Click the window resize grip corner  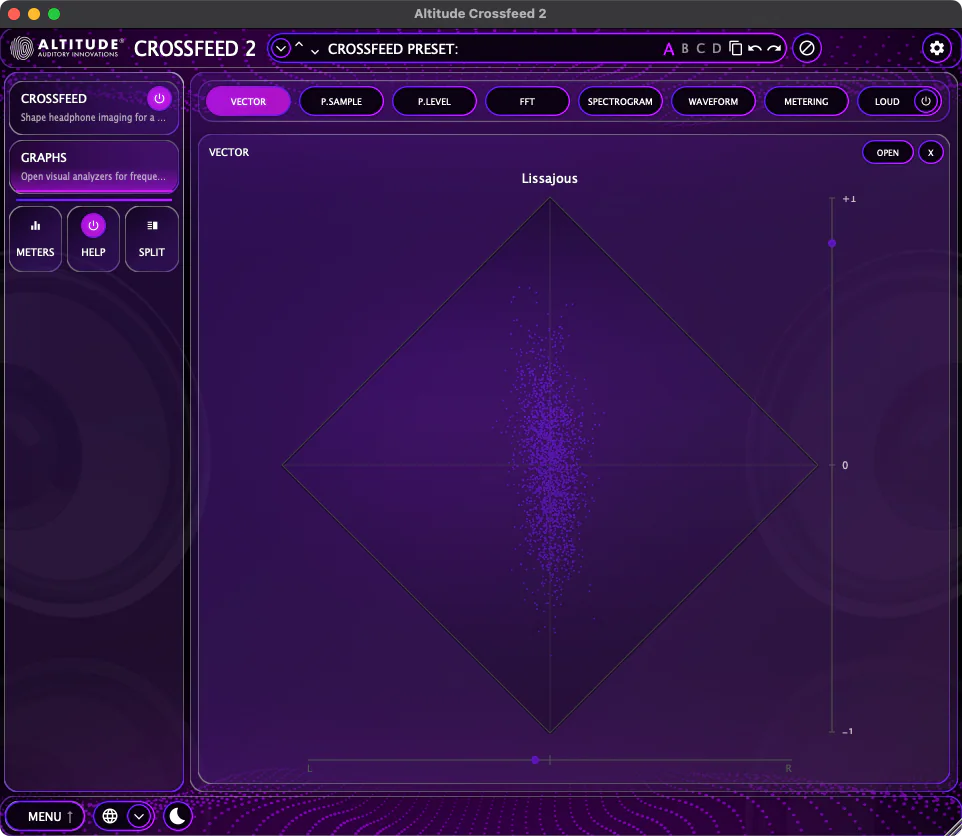pos(953,827)
